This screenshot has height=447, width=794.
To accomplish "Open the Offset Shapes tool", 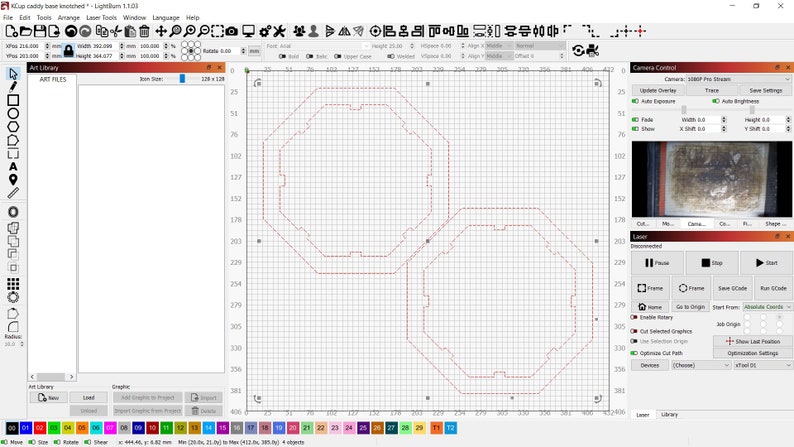I will coord(13,212).
